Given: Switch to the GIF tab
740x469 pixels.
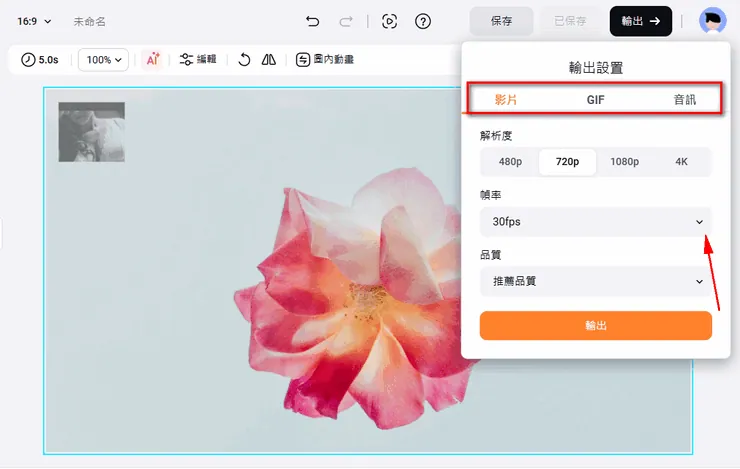Looking at the screenshot, I should (595, 100).
